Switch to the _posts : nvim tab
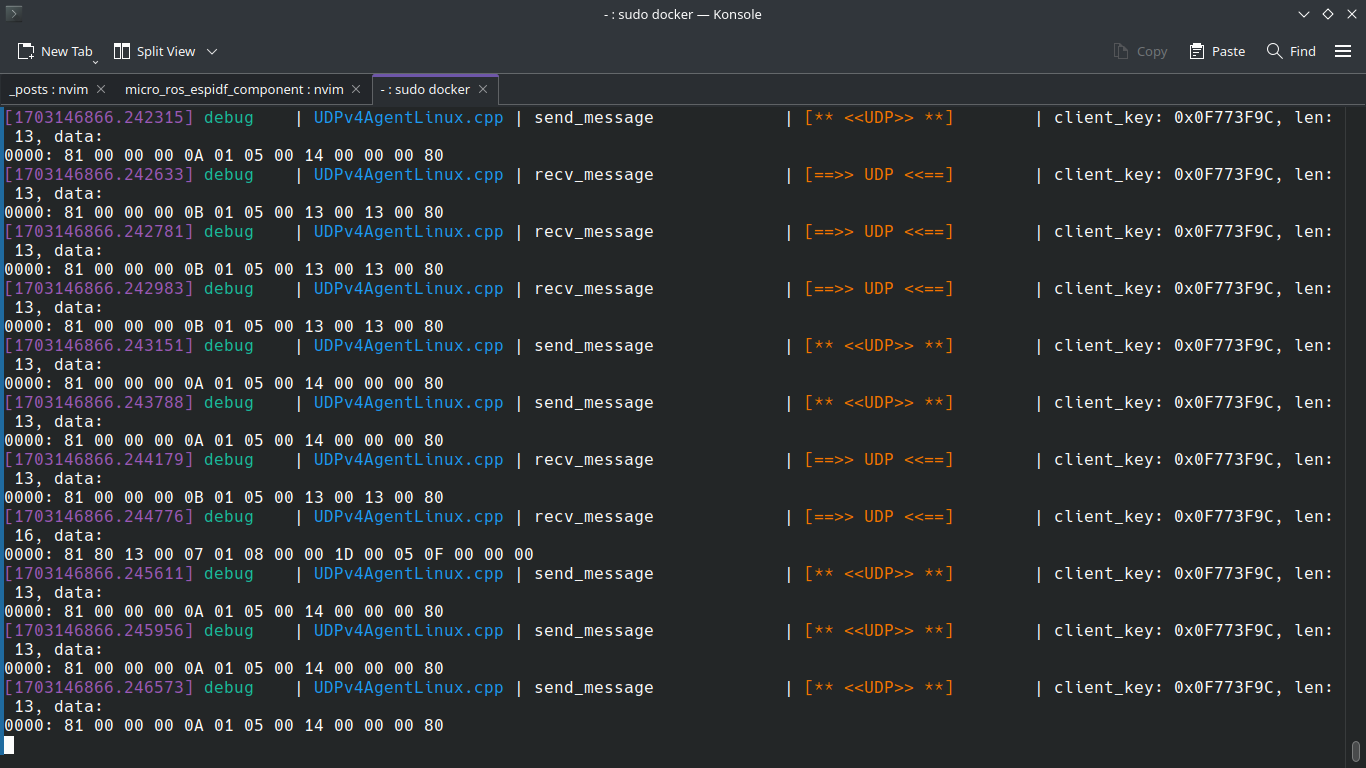Screen dimensions: 1366x768 click(49, 89)
